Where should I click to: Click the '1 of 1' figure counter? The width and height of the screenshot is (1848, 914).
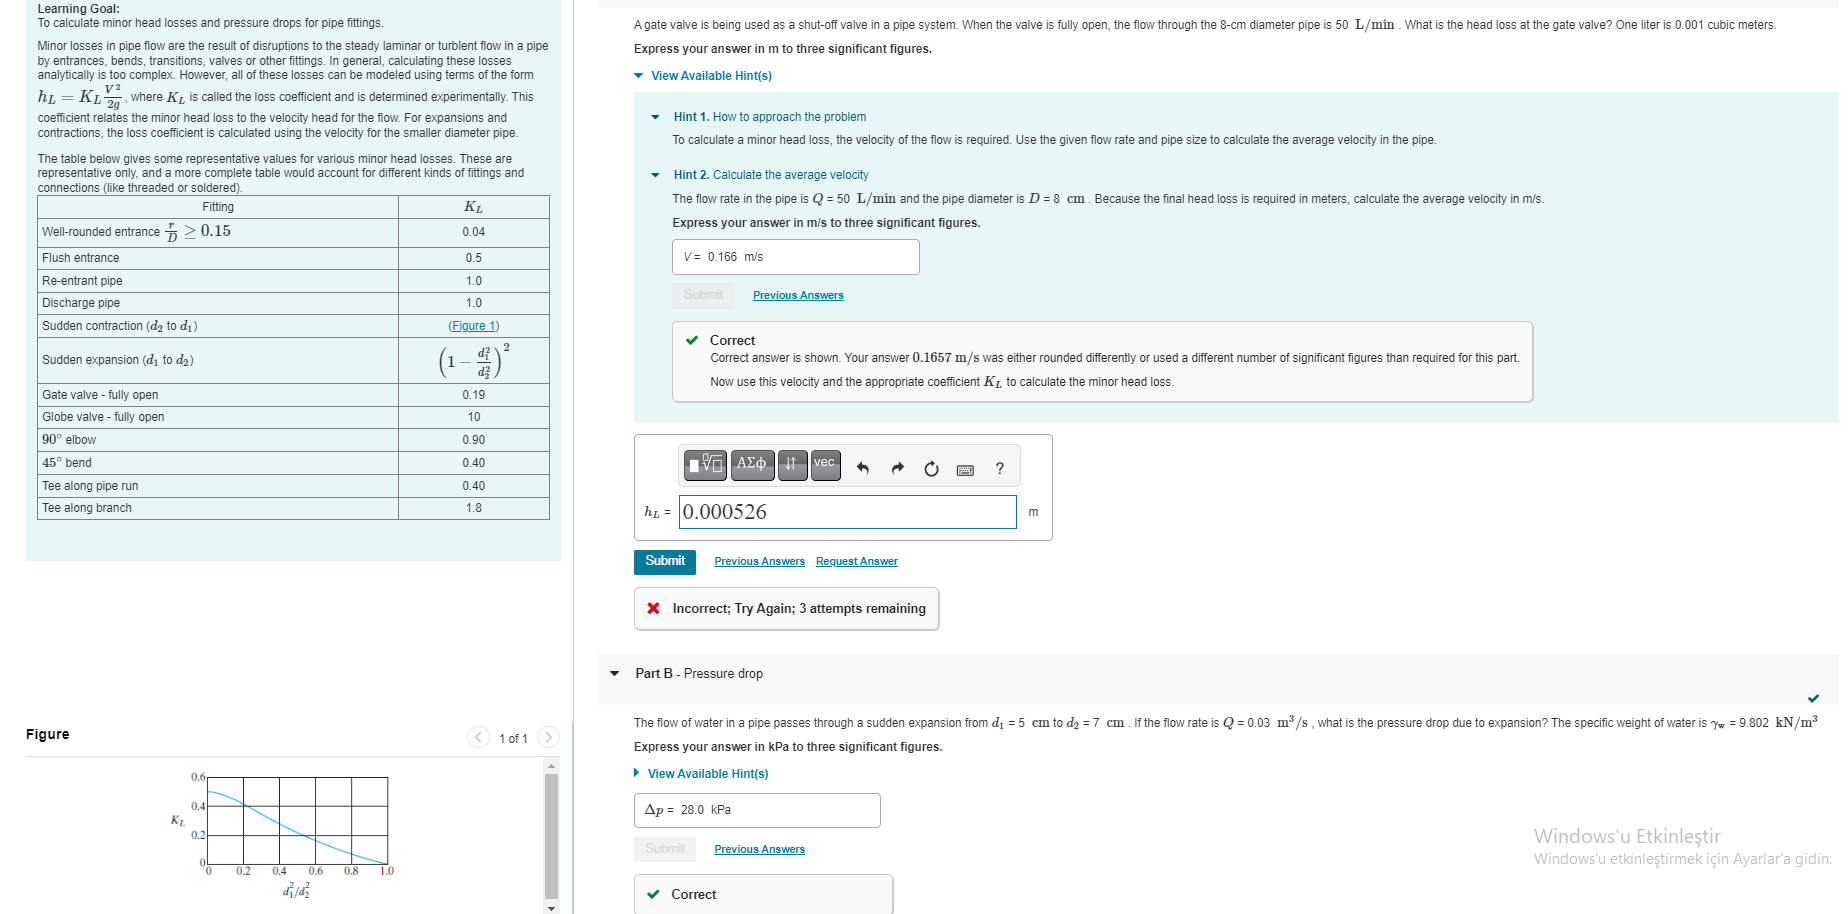click(513, 739)
